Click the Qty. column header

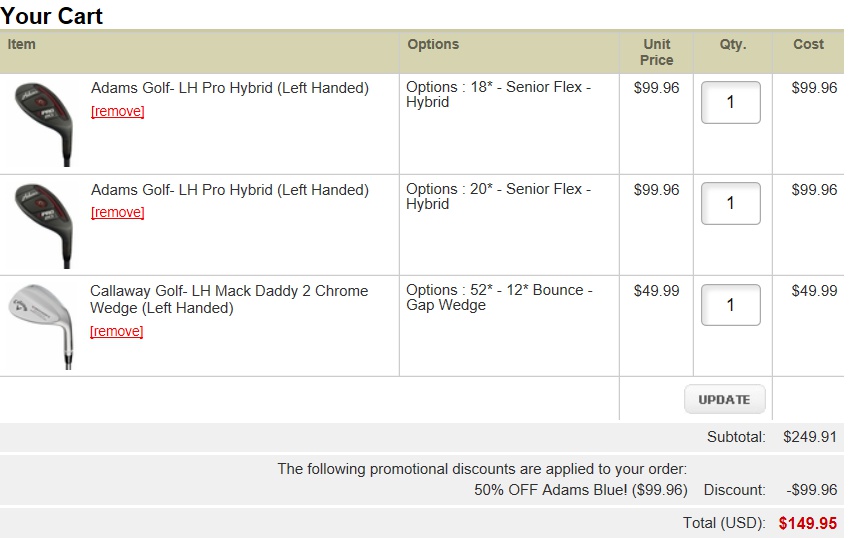(x=732, y=44)
